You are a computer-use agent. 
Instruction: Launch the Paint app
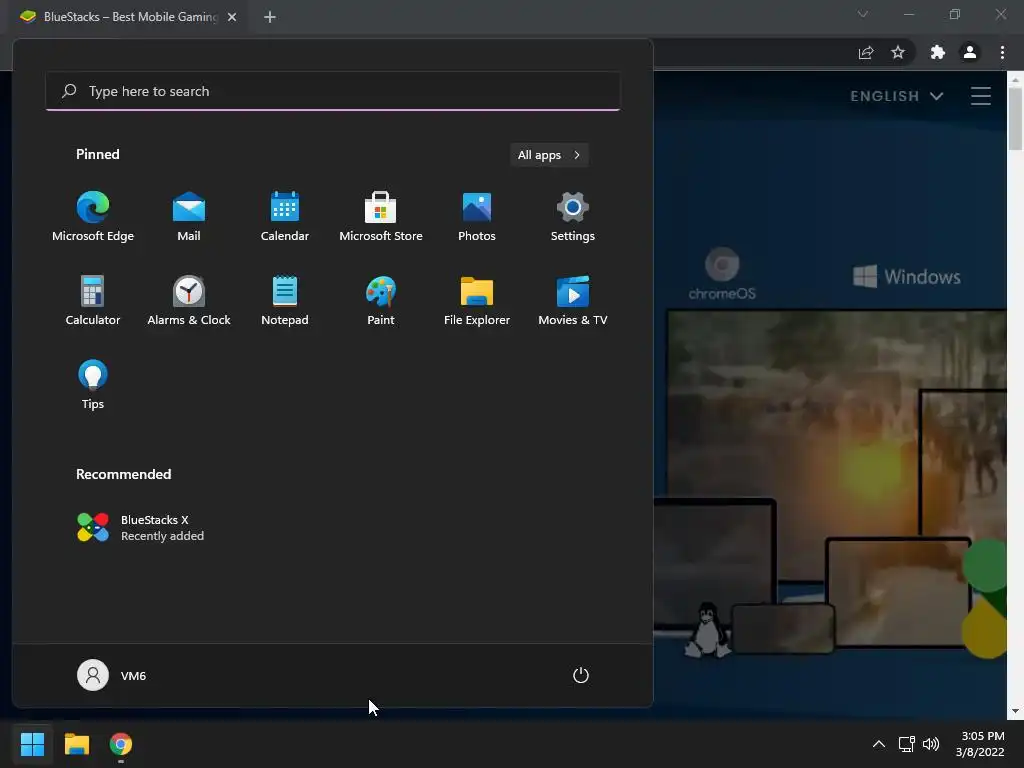(x=381, y=300)
